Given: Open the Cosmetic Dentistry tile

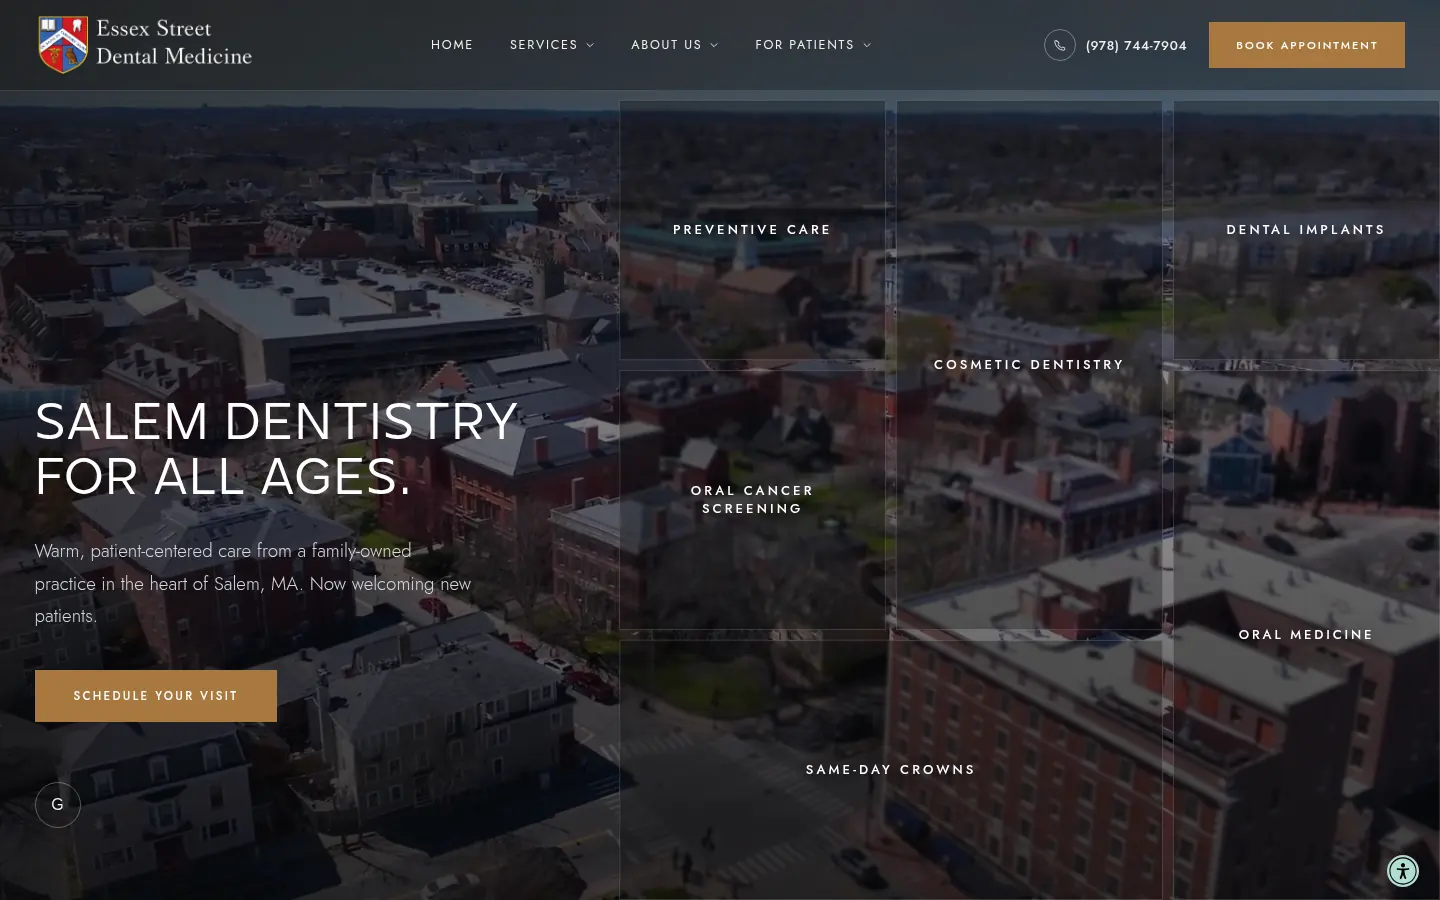Looking at the screenshot, I should (1029, 365).
